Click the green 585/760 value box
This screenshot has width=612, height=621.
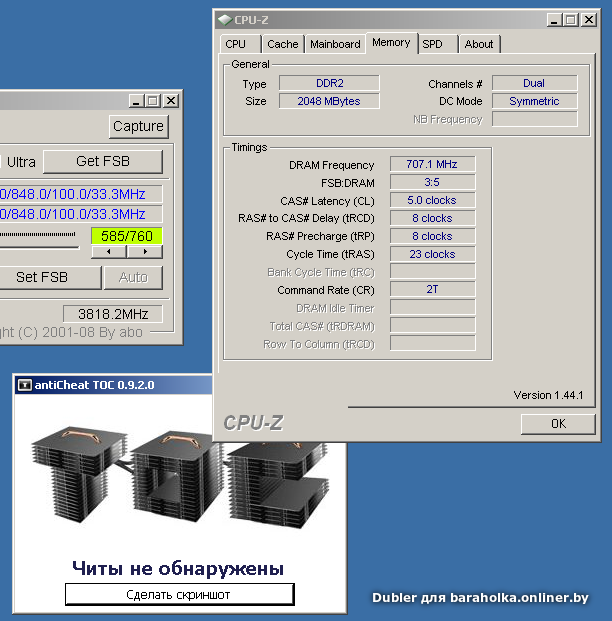[x=127, y=236]
